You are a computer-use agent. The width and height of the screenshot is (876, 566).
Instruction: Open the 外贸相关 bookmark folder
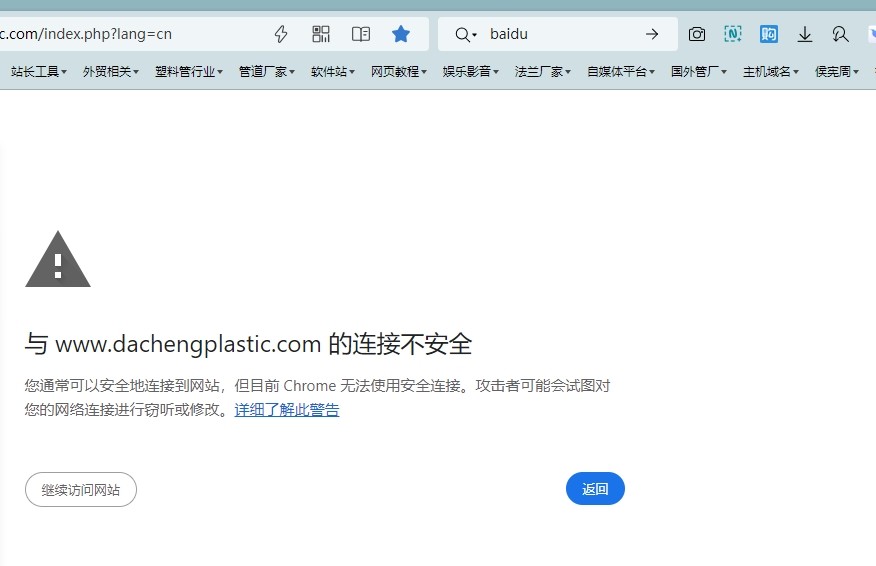(x=111, y=72)
